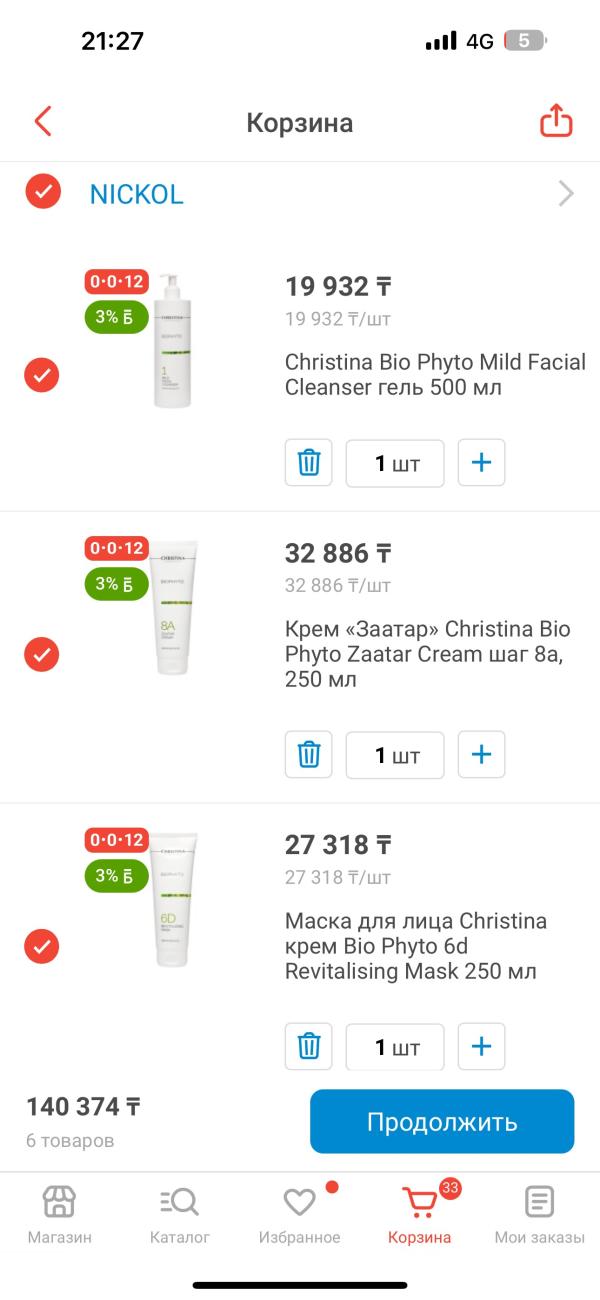Tap quantity field of Zaatar Cream

pyautogui.click(x=395, y=755)
